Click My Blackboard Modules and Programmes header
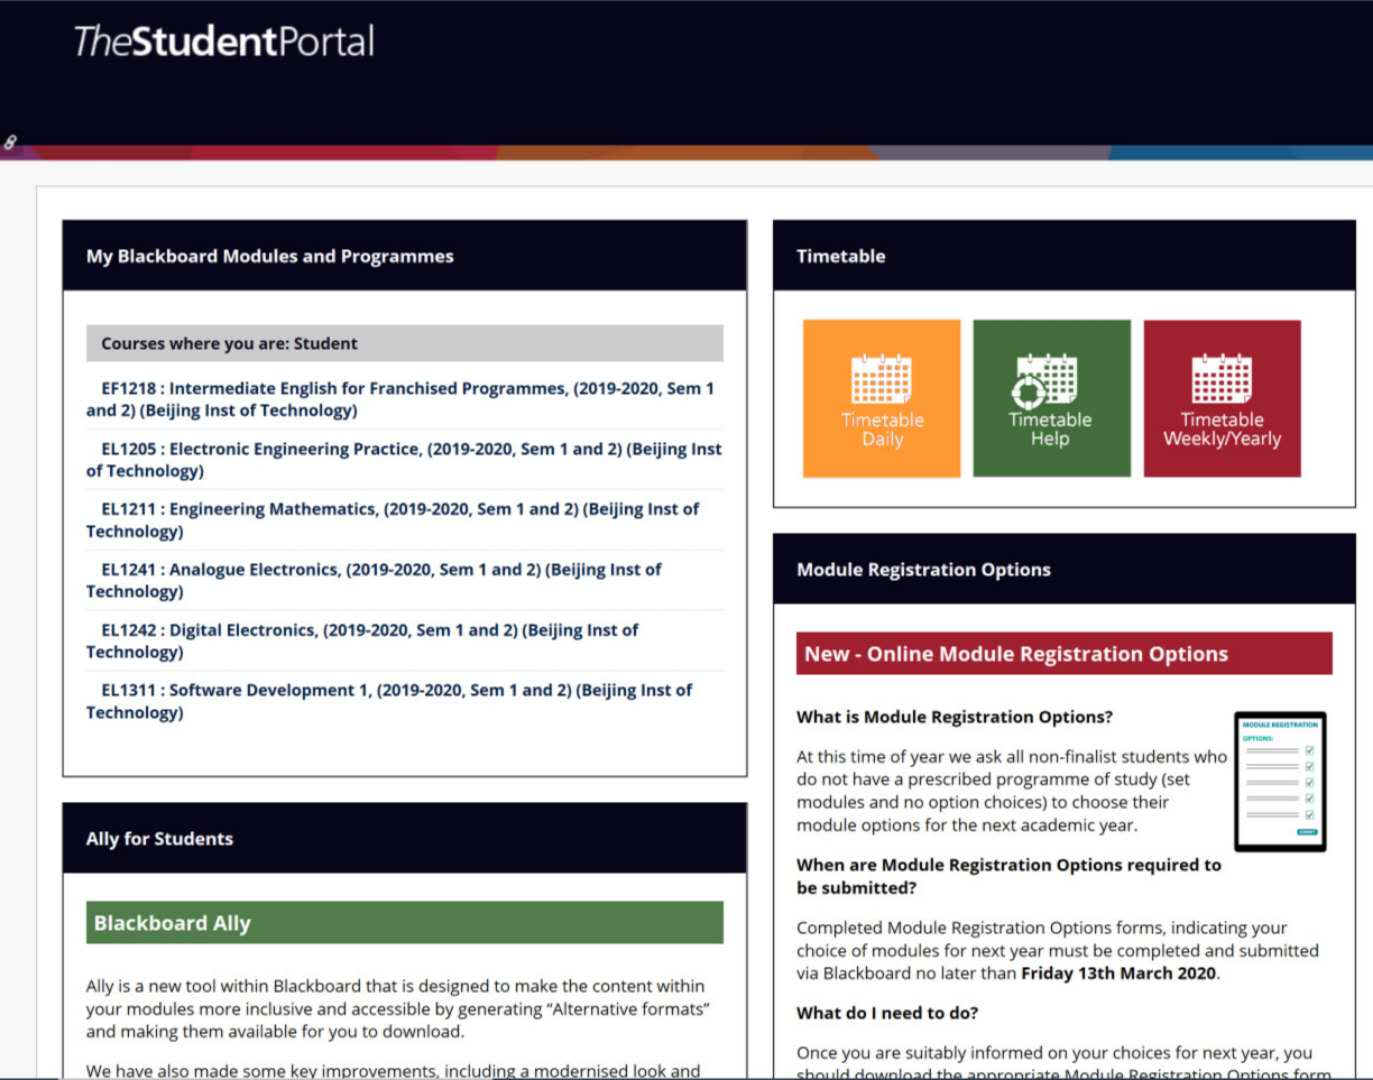 click(x=270, y=256)
